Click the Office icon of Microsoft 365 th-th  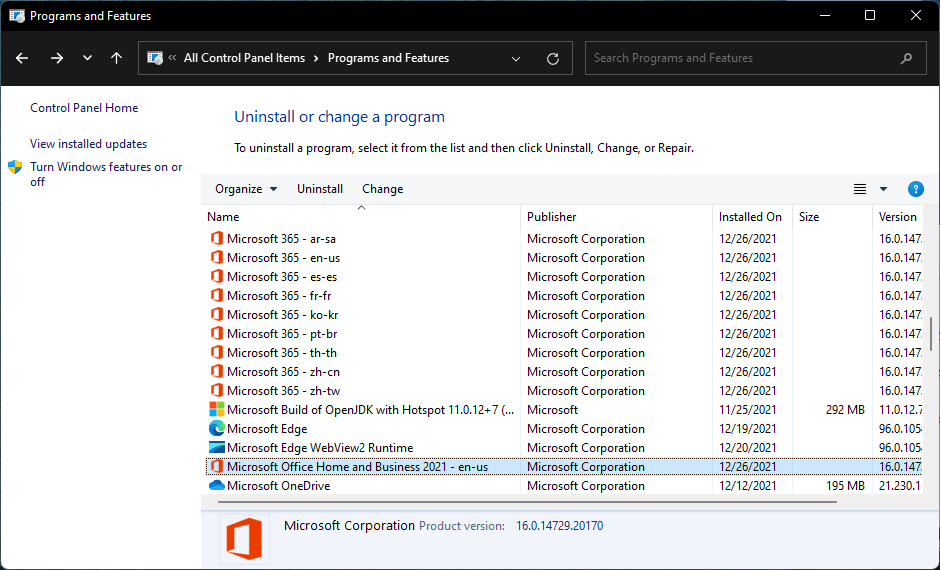(x=216, y=352)
